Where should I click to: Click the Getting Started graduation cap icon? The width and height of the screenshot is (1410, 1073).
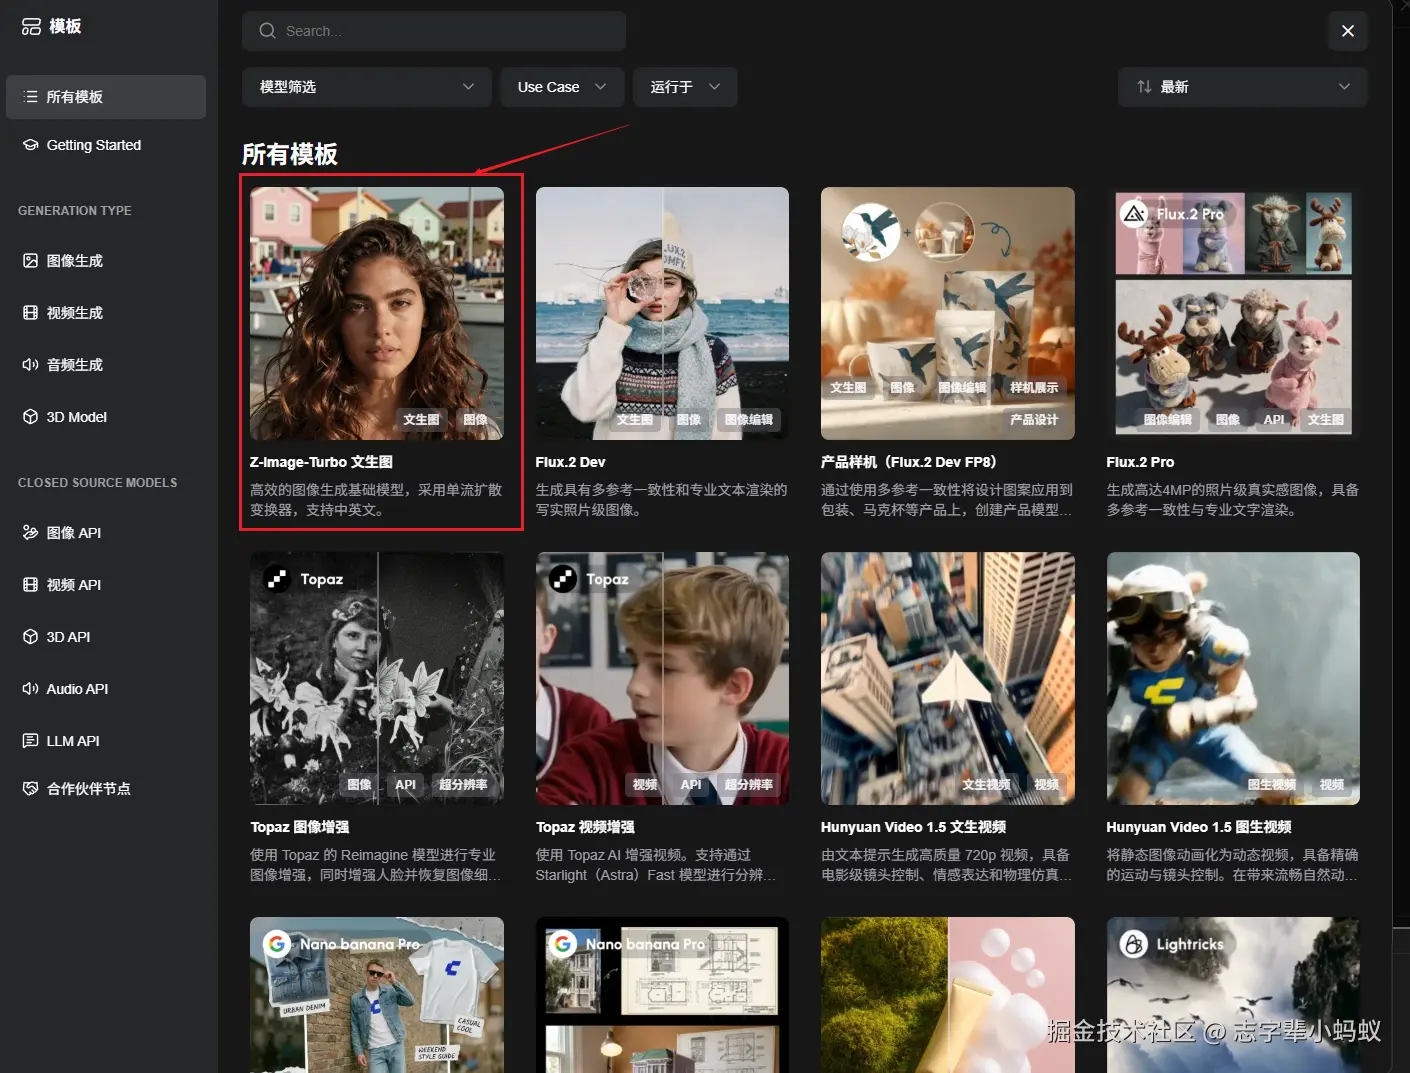click(30, 145)
